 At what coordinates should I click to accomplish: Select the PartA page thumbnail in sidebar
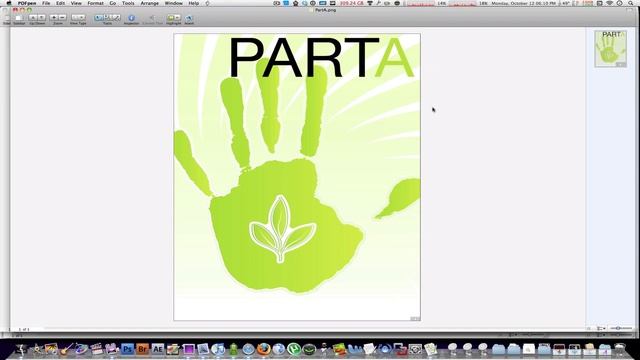pos(611,49)
